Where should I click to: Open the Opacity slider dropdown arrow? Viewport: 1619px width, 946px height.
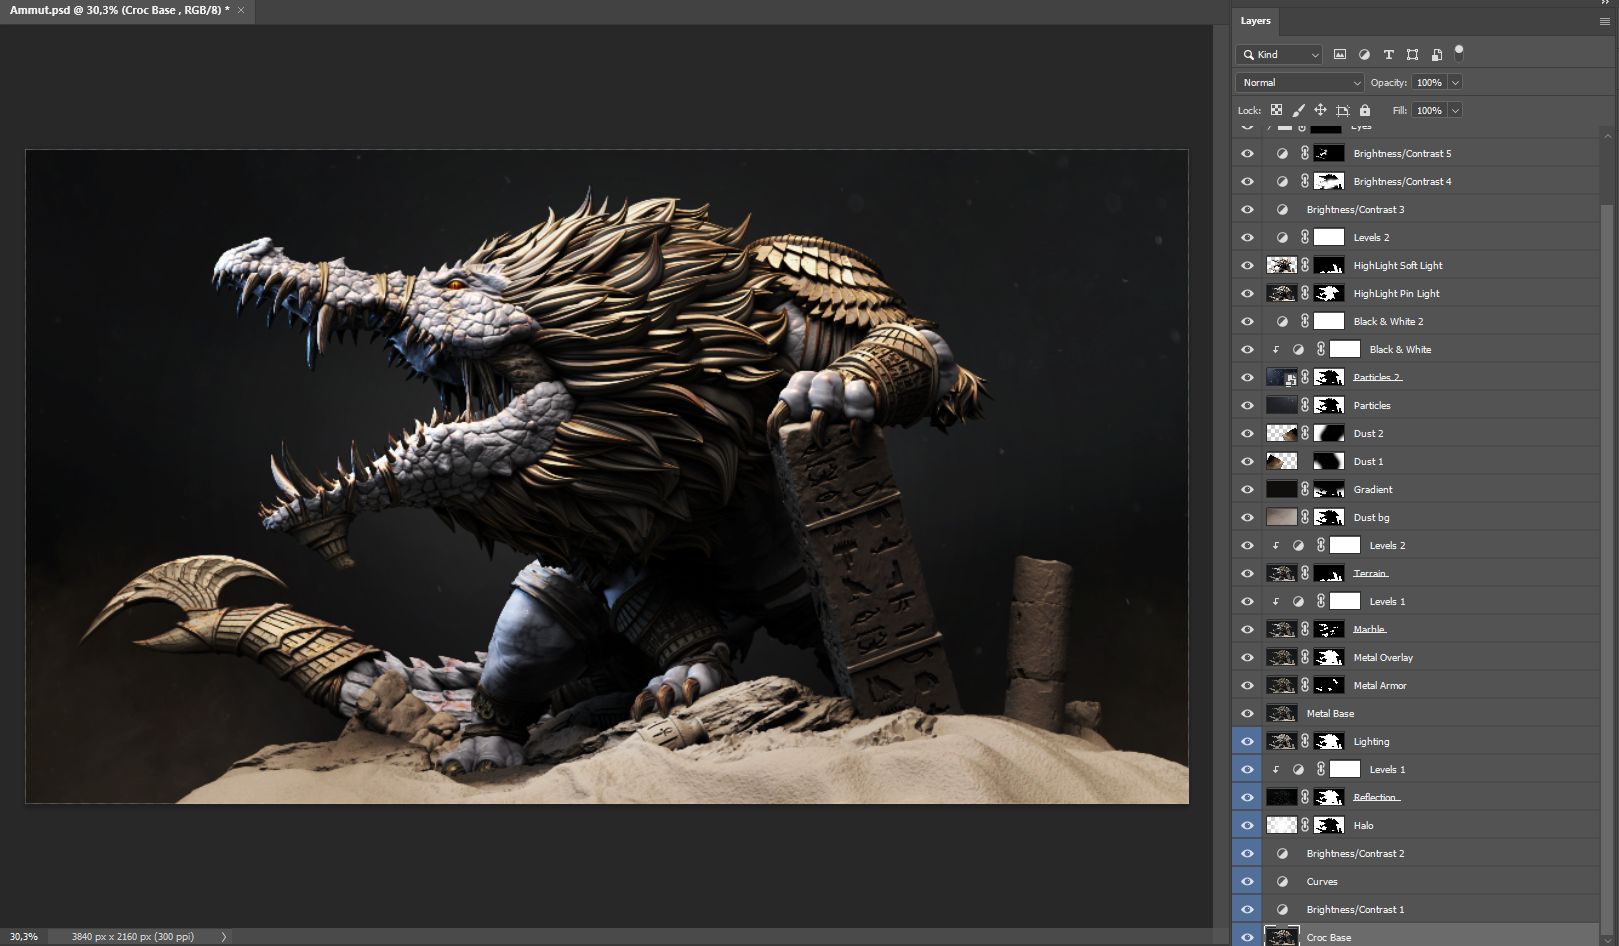(1455, 83)
